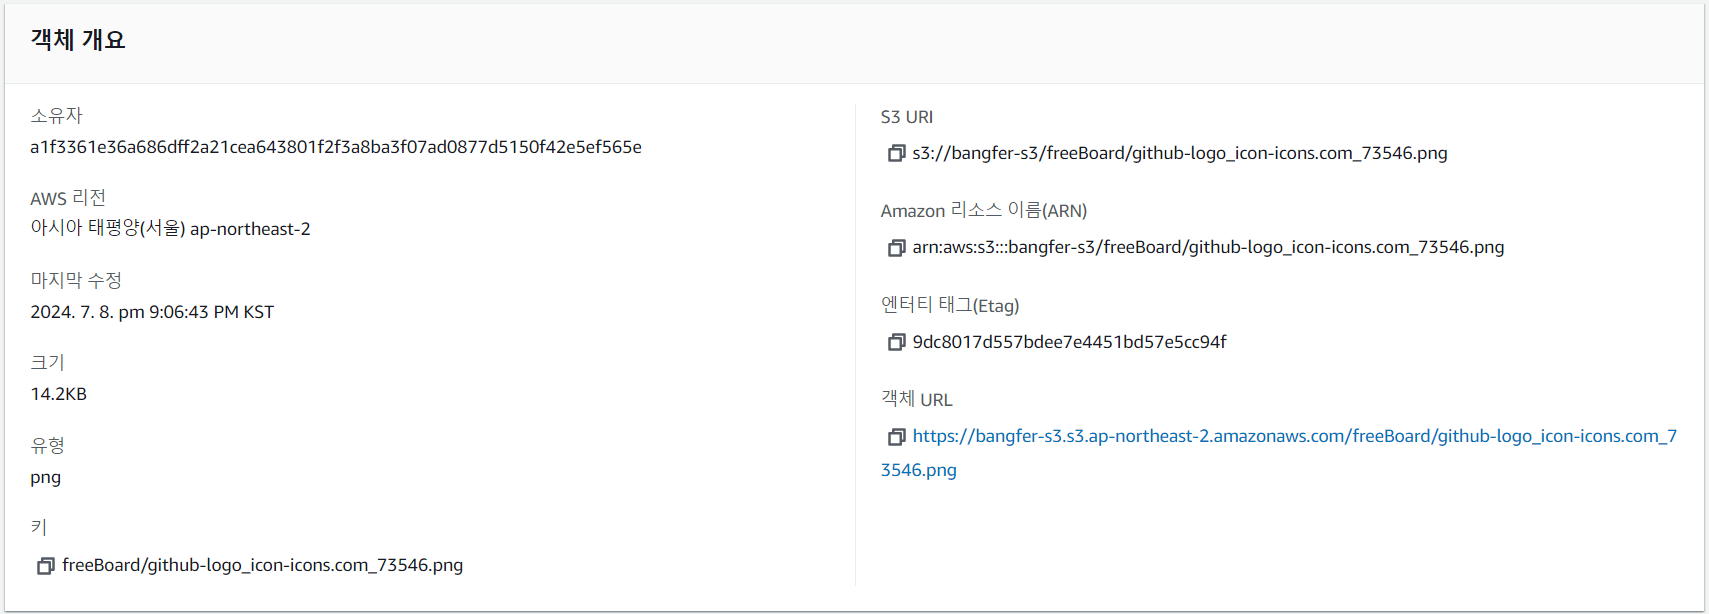
Task: Copy the object URL using copy icon
Action: click(x=896, y=437)
